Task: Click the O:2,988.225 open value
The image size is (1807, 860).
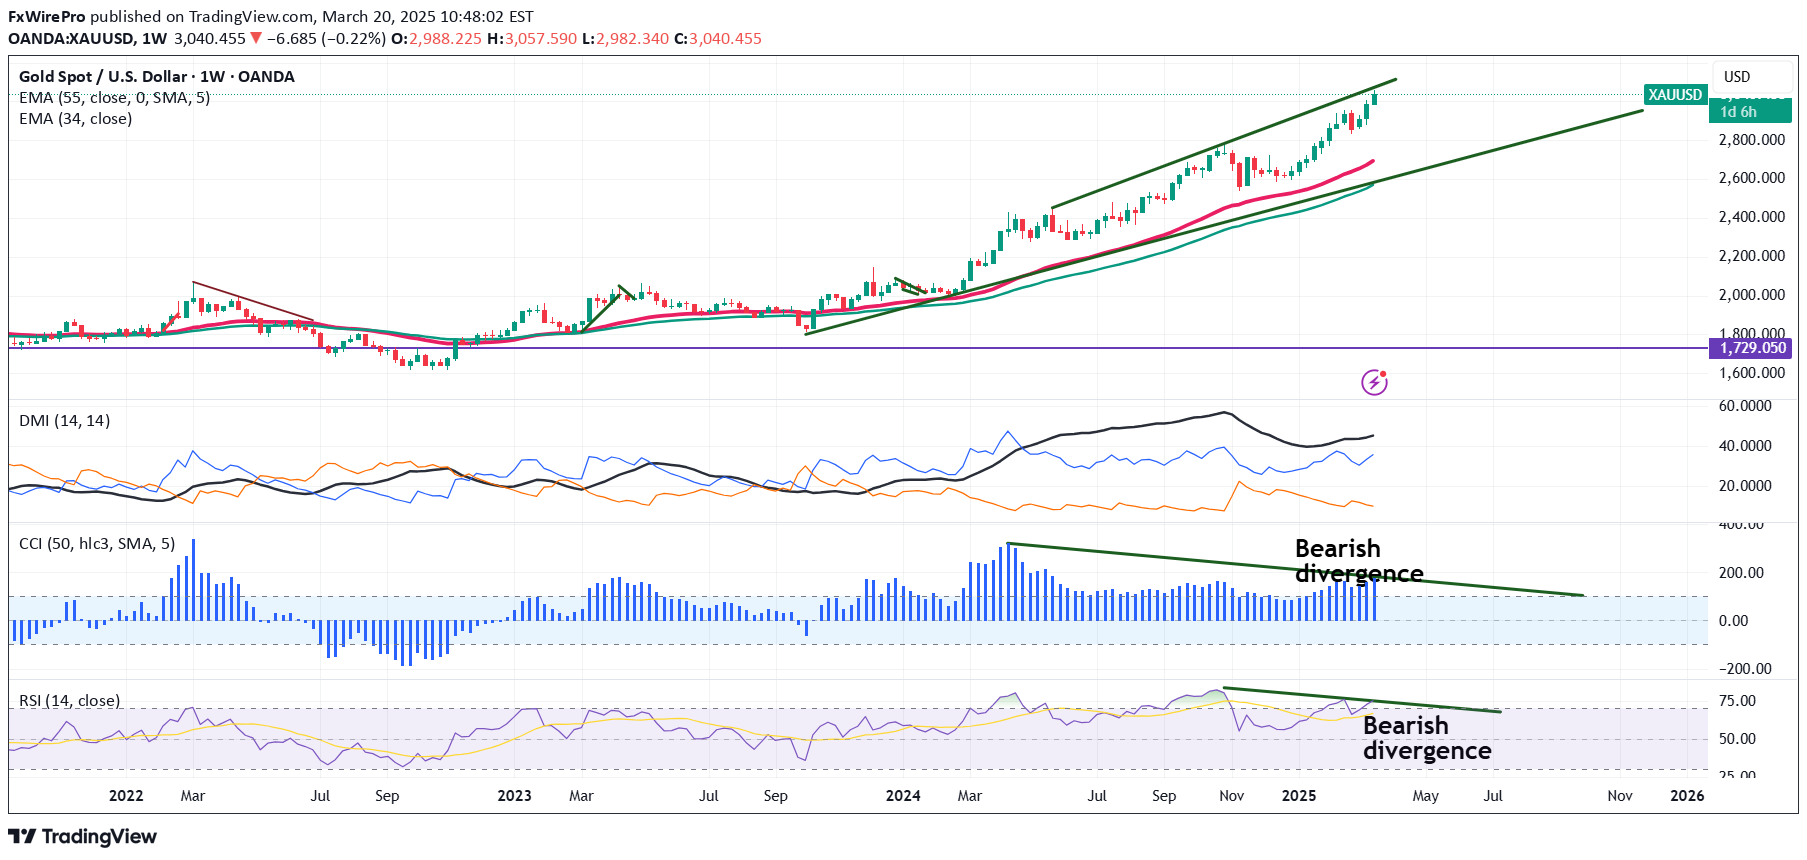Action: click(x=436, y=39)
